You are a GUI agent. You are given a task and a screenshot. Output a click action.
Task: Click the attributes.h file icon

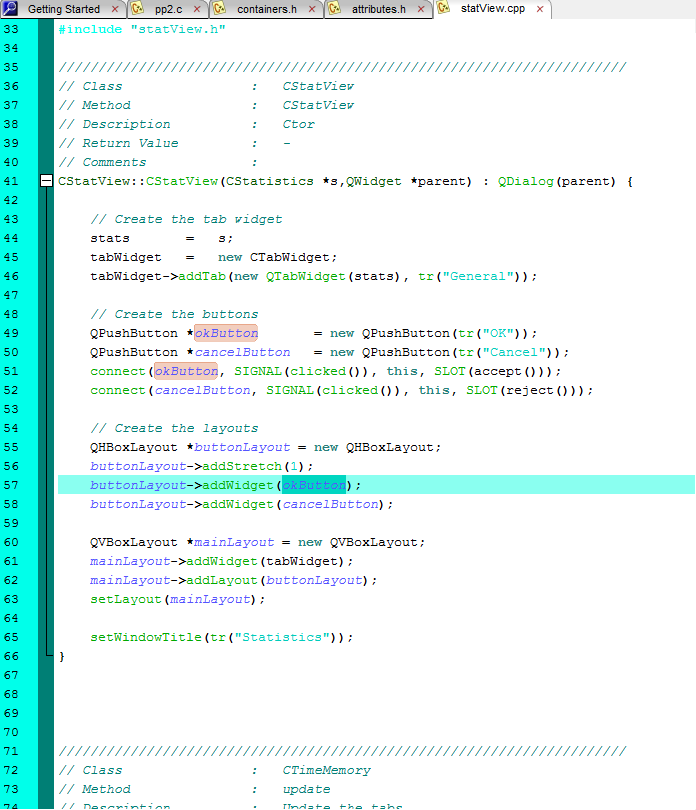click(335, 9)
